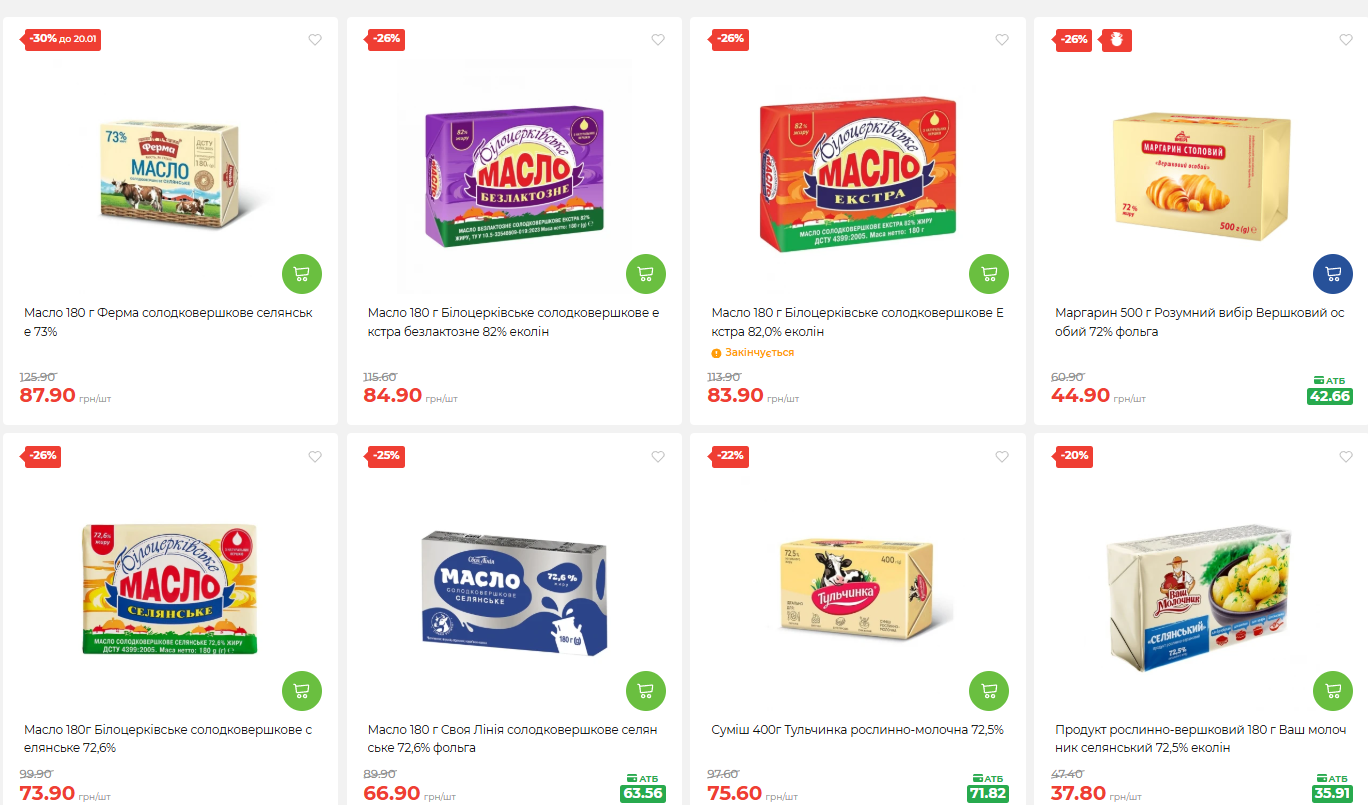
Task: Add Ферма 73% butter to cart
Action: 302,274
